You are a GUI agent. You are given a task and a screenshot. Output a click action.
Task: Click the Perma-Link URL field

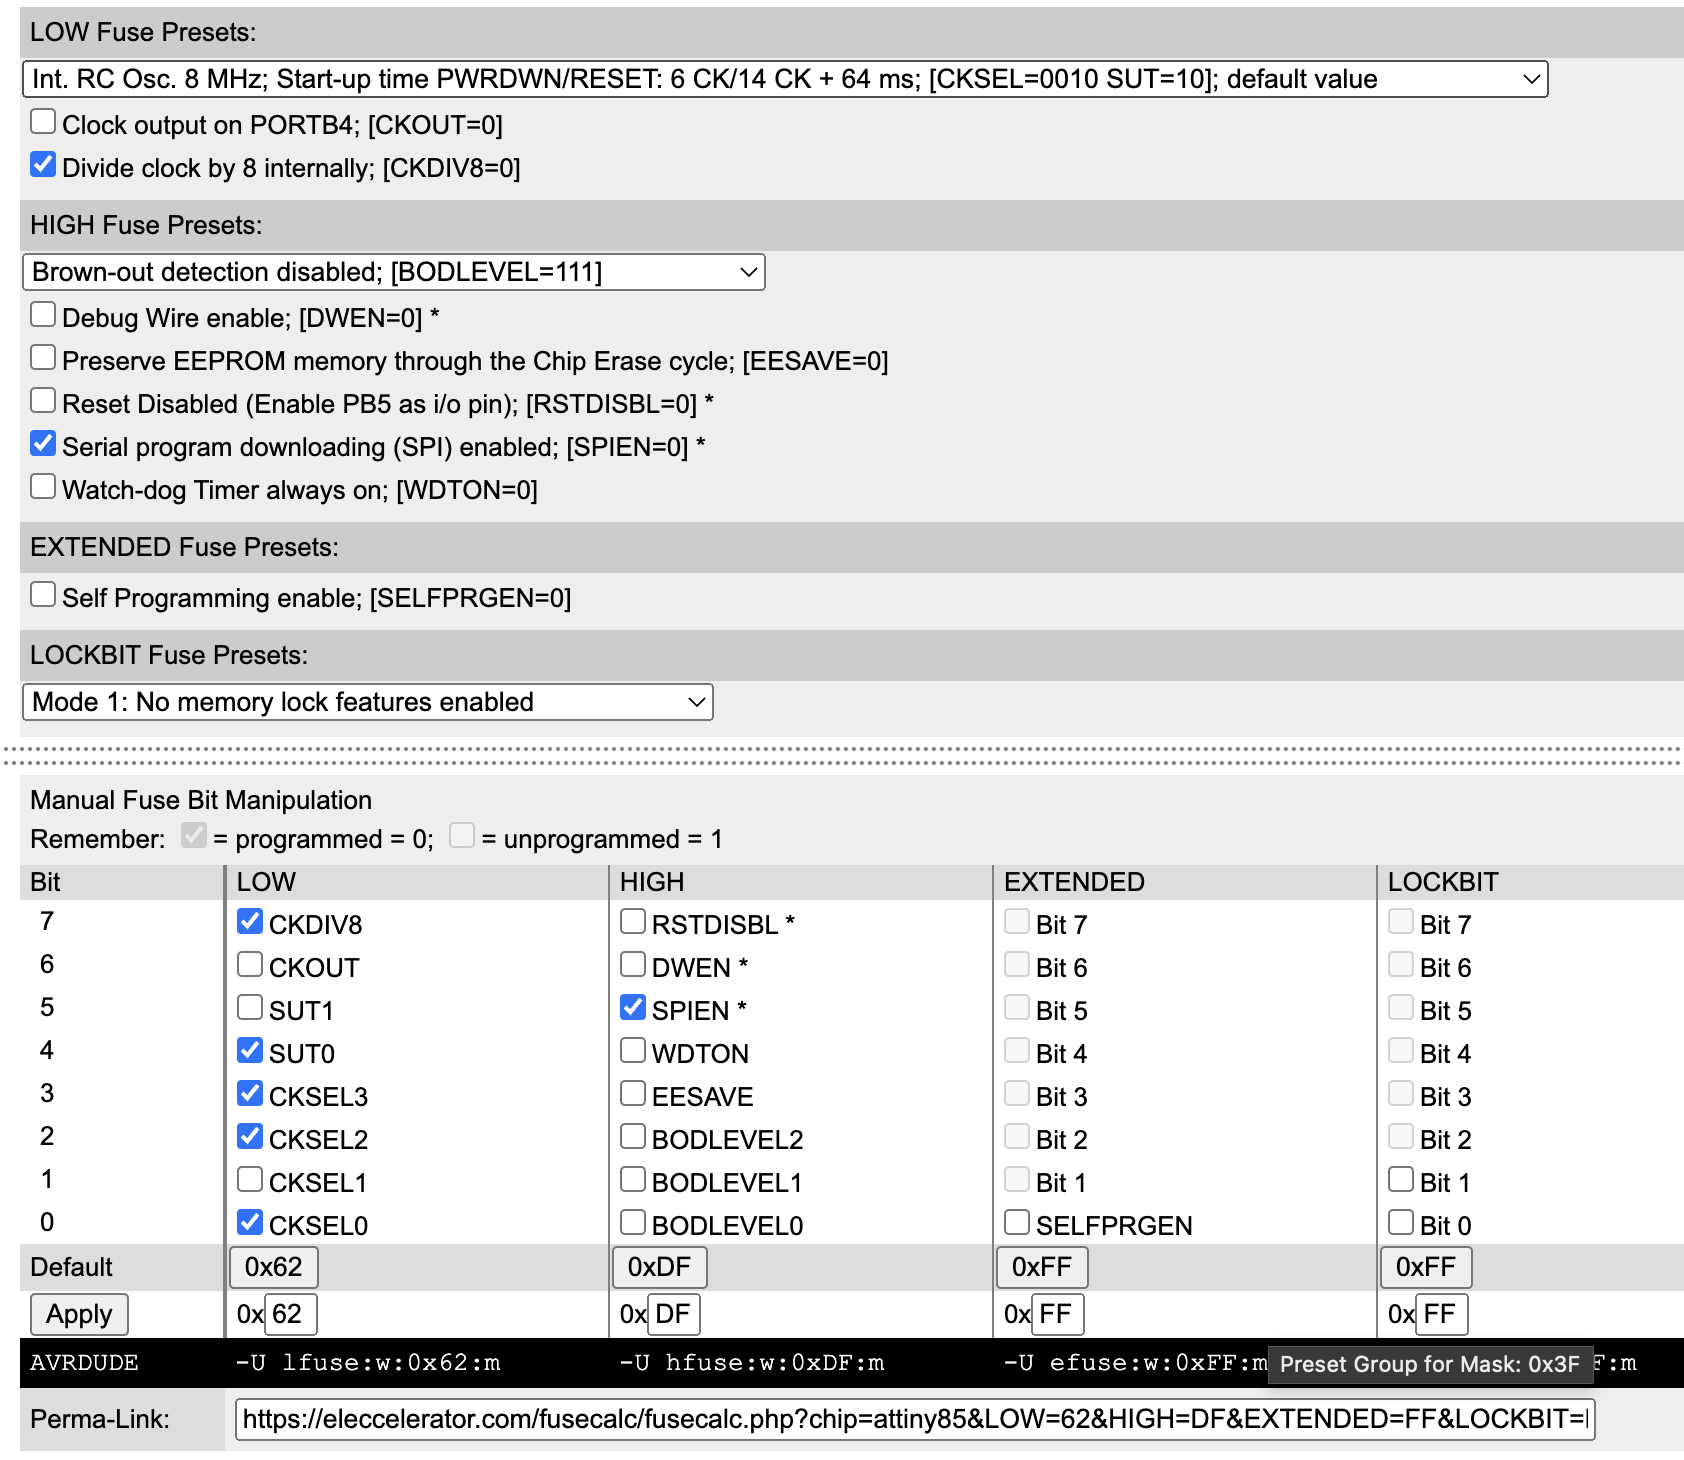pos(915,1419)
